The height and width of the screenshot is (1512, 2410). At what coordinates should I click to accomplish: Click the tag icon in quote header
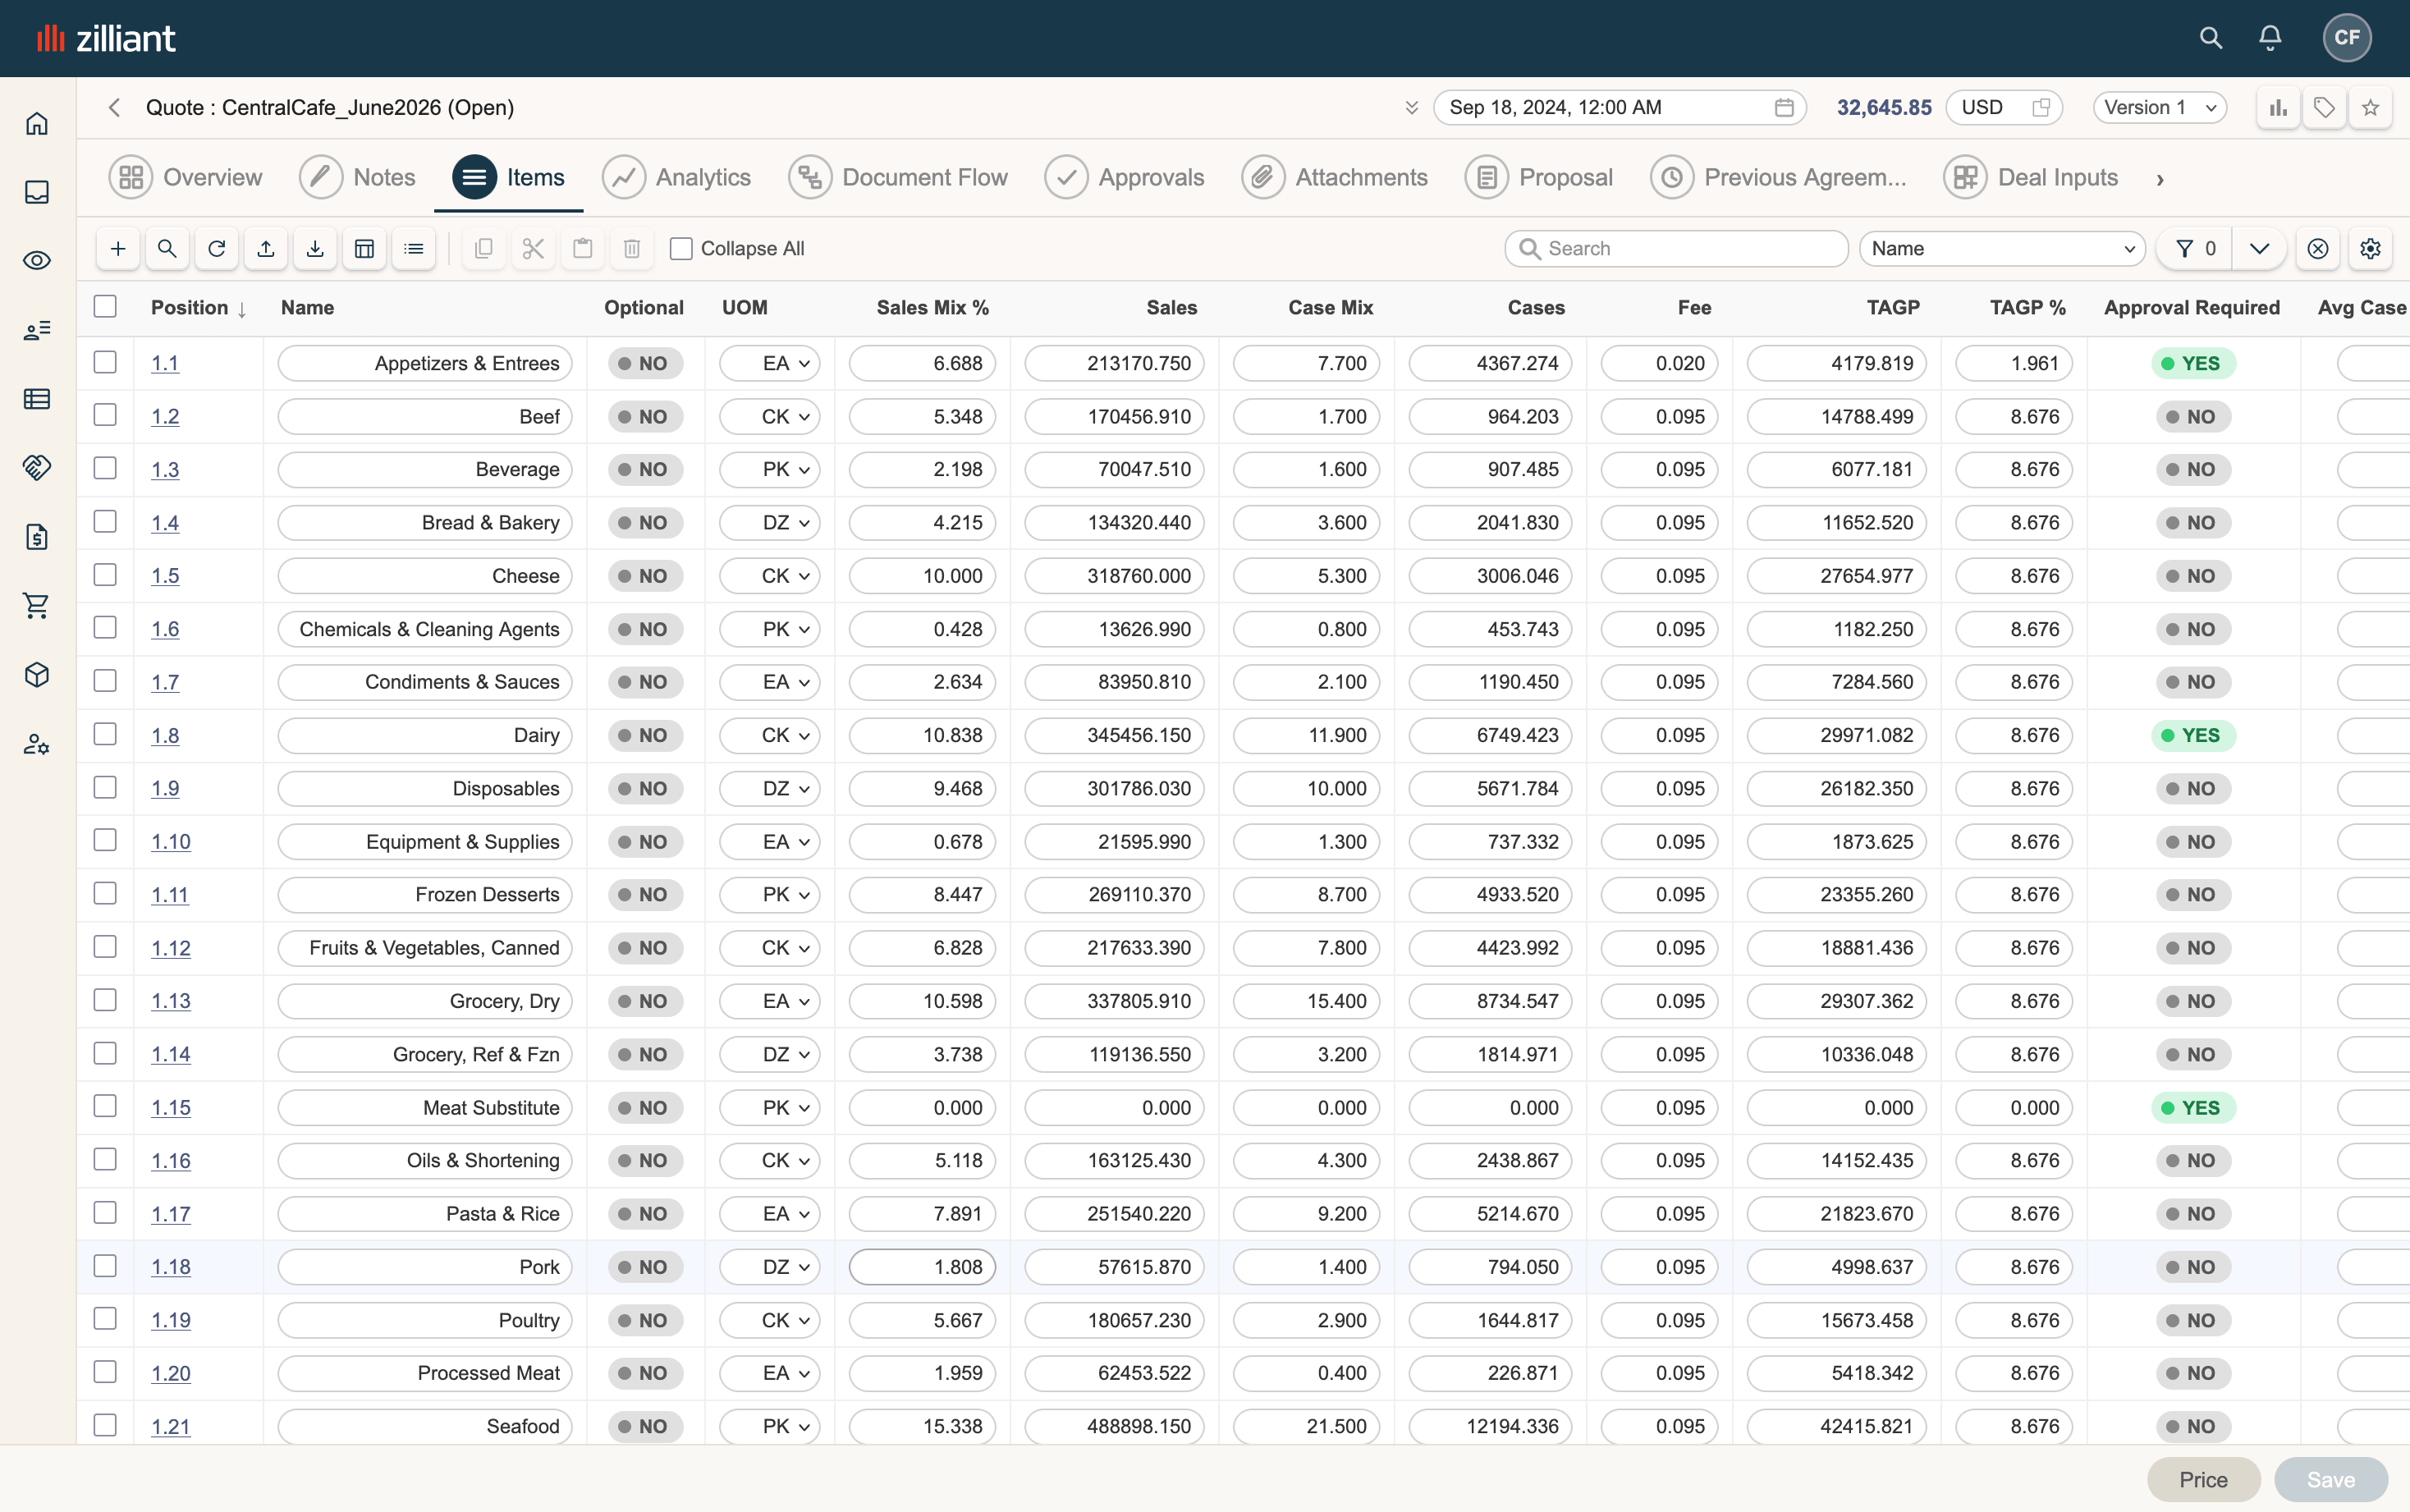pos(2324,107)
